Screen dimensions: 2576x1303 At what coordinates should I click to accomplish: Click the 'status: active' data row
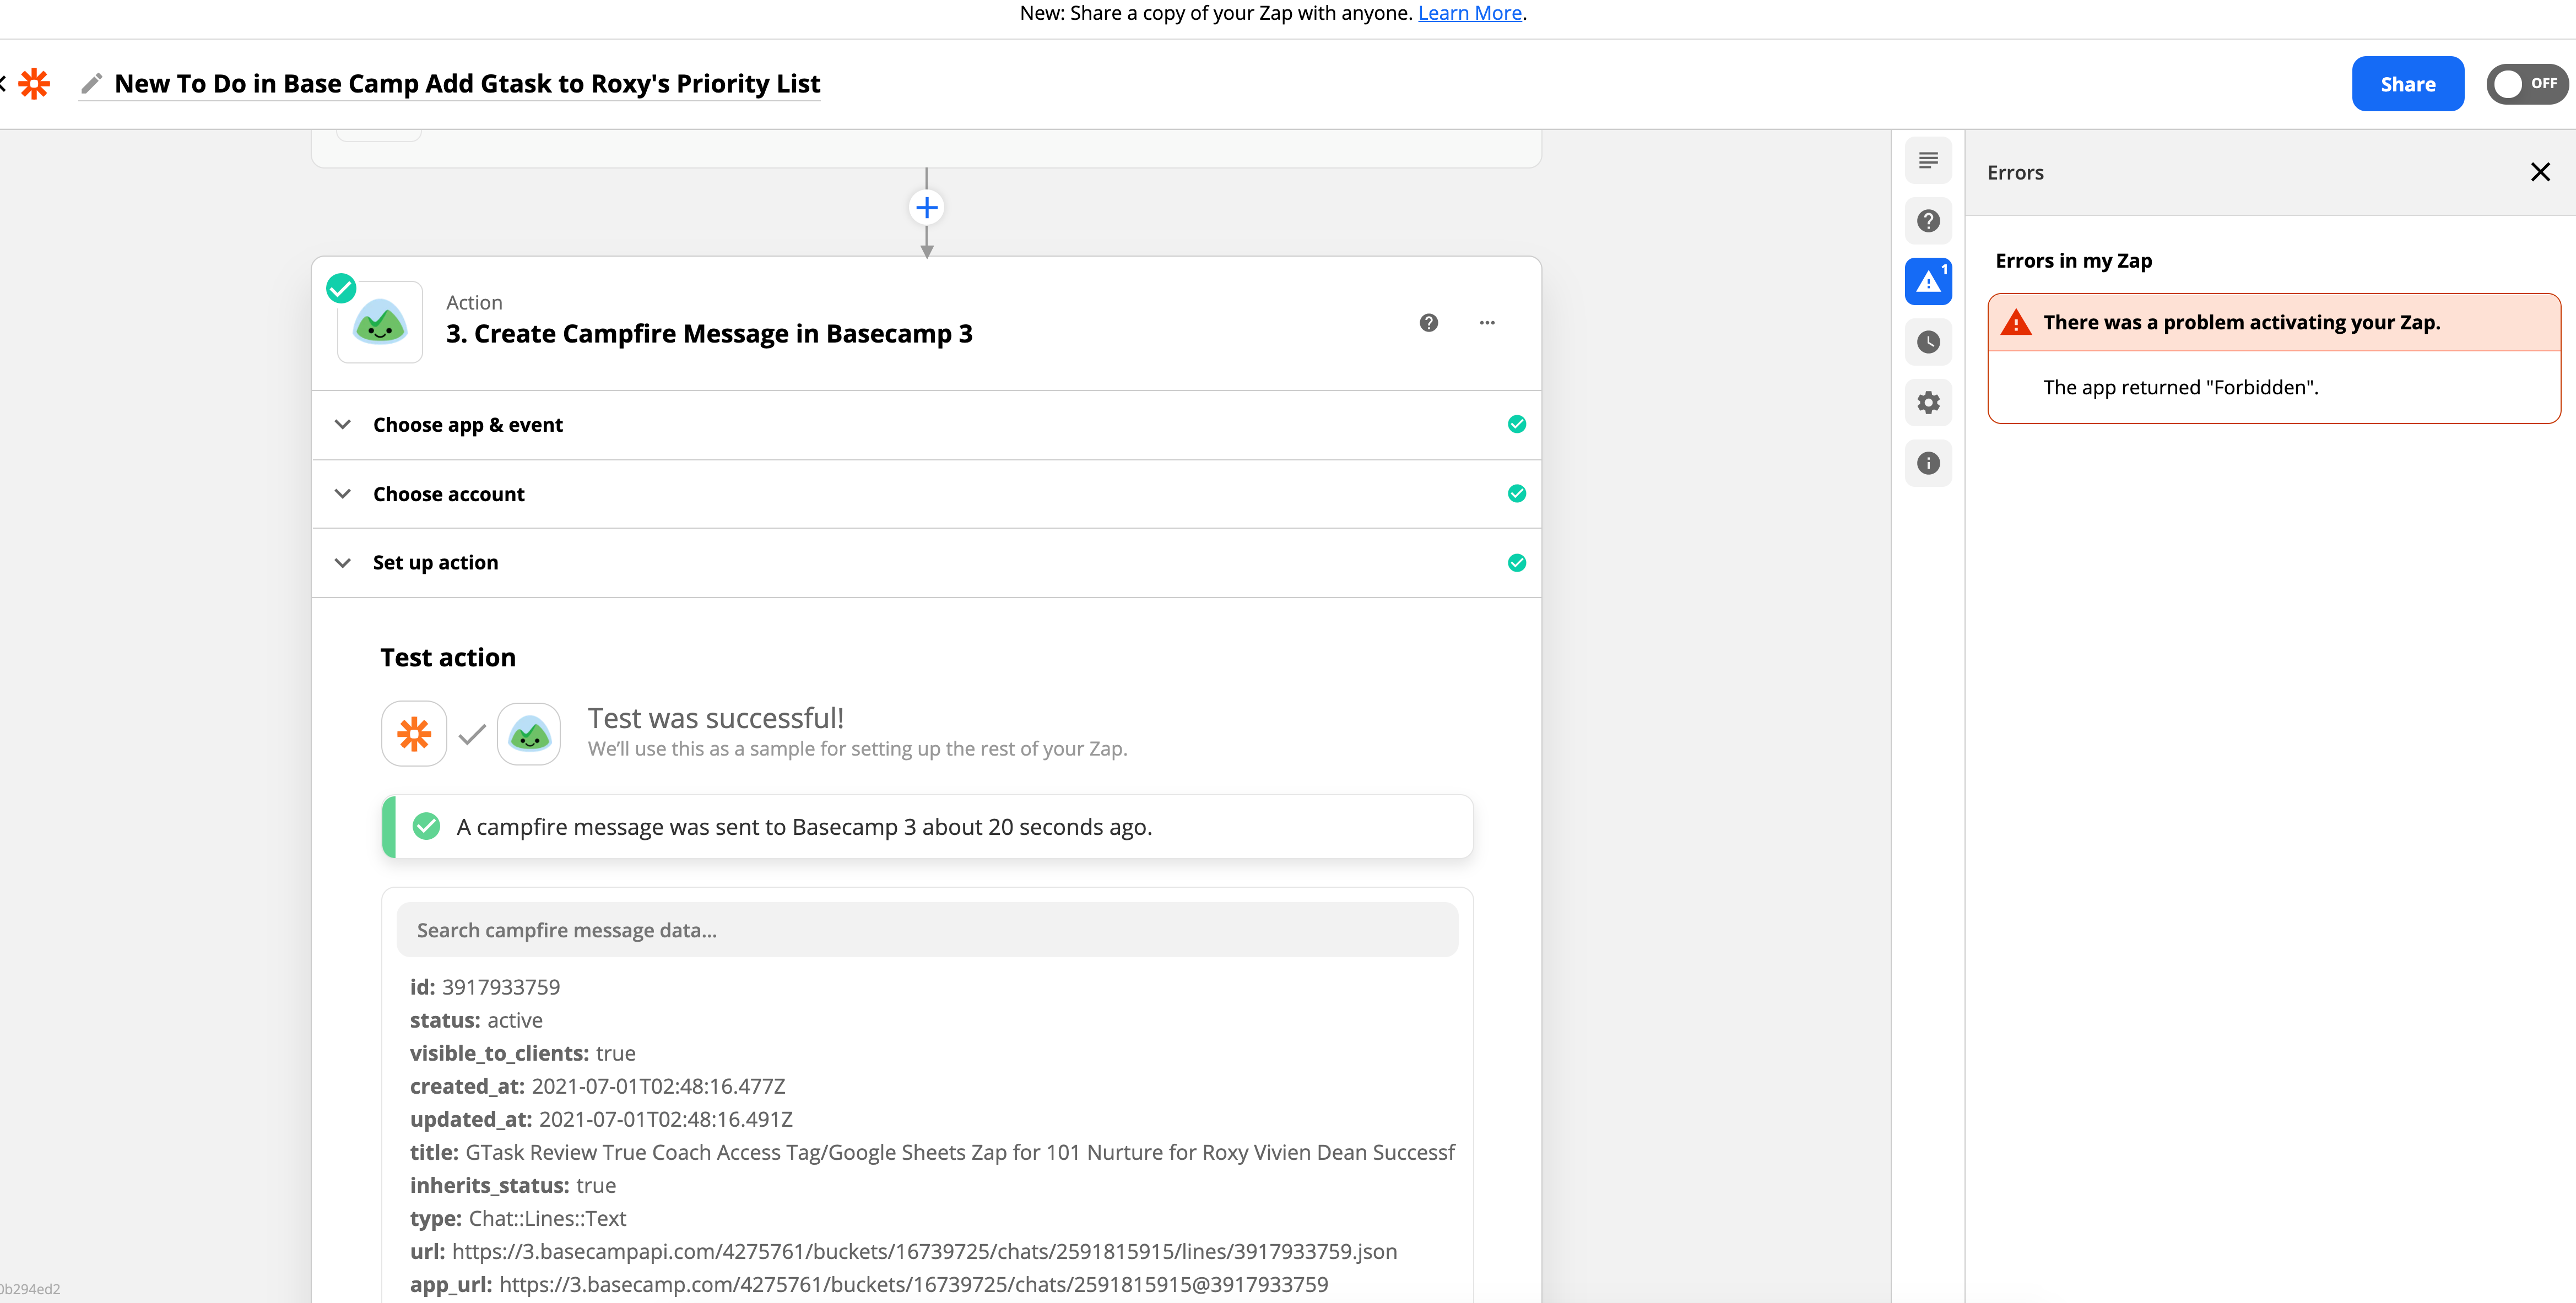click(x=476, y=1020)
